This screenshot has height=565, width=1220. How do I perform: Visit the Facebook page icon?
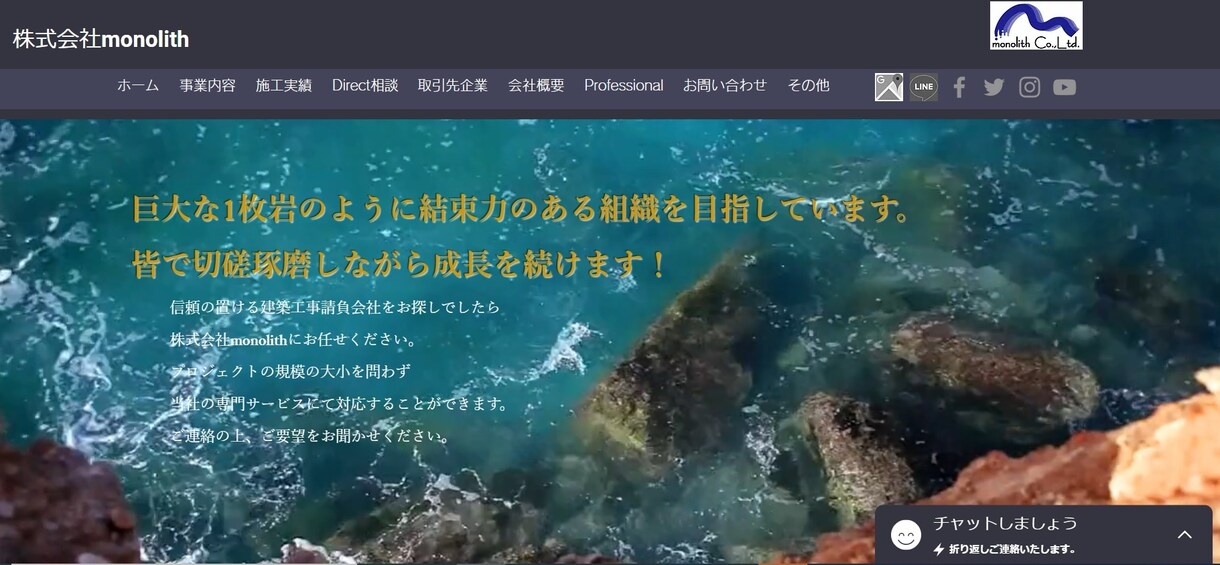[x=959, y=87]
